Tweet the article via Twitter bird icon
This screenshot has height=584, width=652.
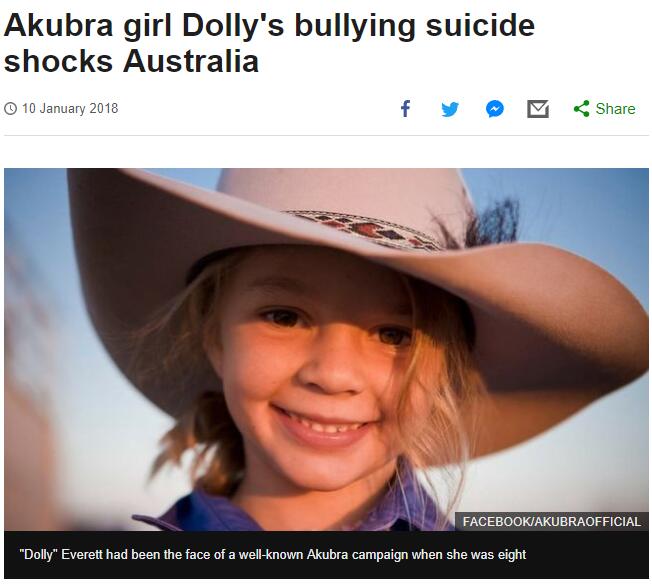click(x=450, y=109)
